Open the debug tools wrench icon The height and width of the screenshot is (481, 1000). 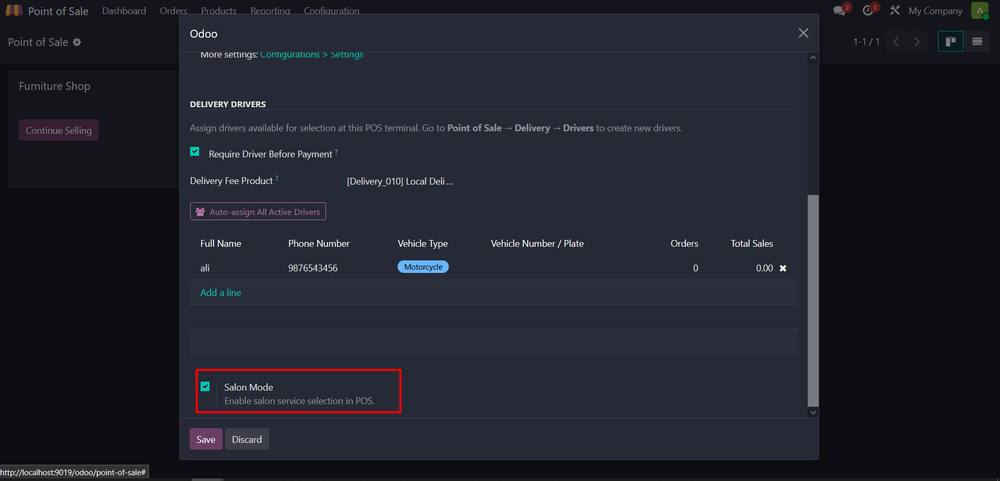[x=895, y=11]
